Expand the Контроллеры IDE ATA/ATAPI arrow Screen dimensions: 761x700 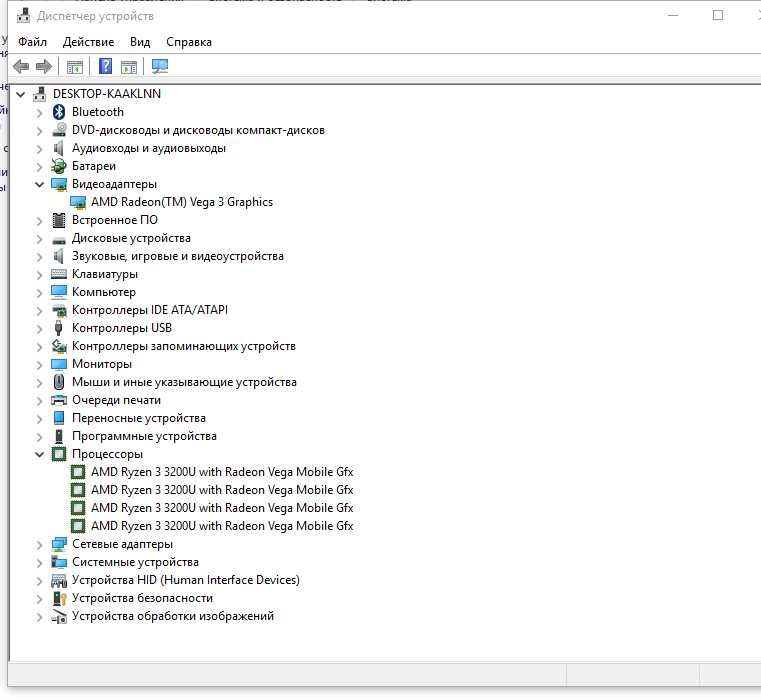click(39, 311)
